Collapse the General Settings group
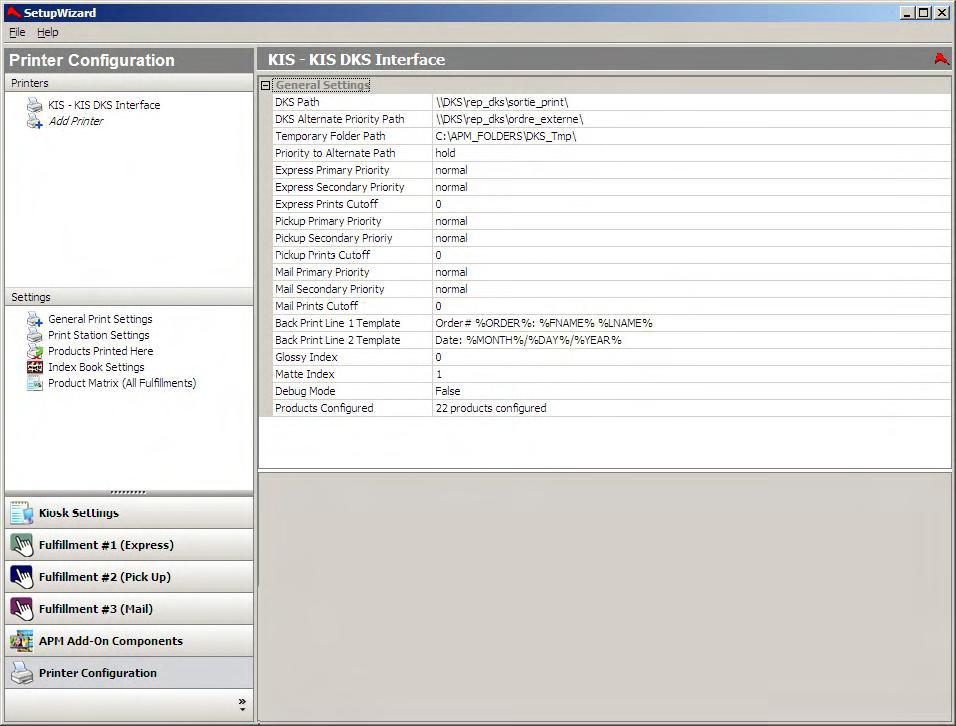 [265, 85]
